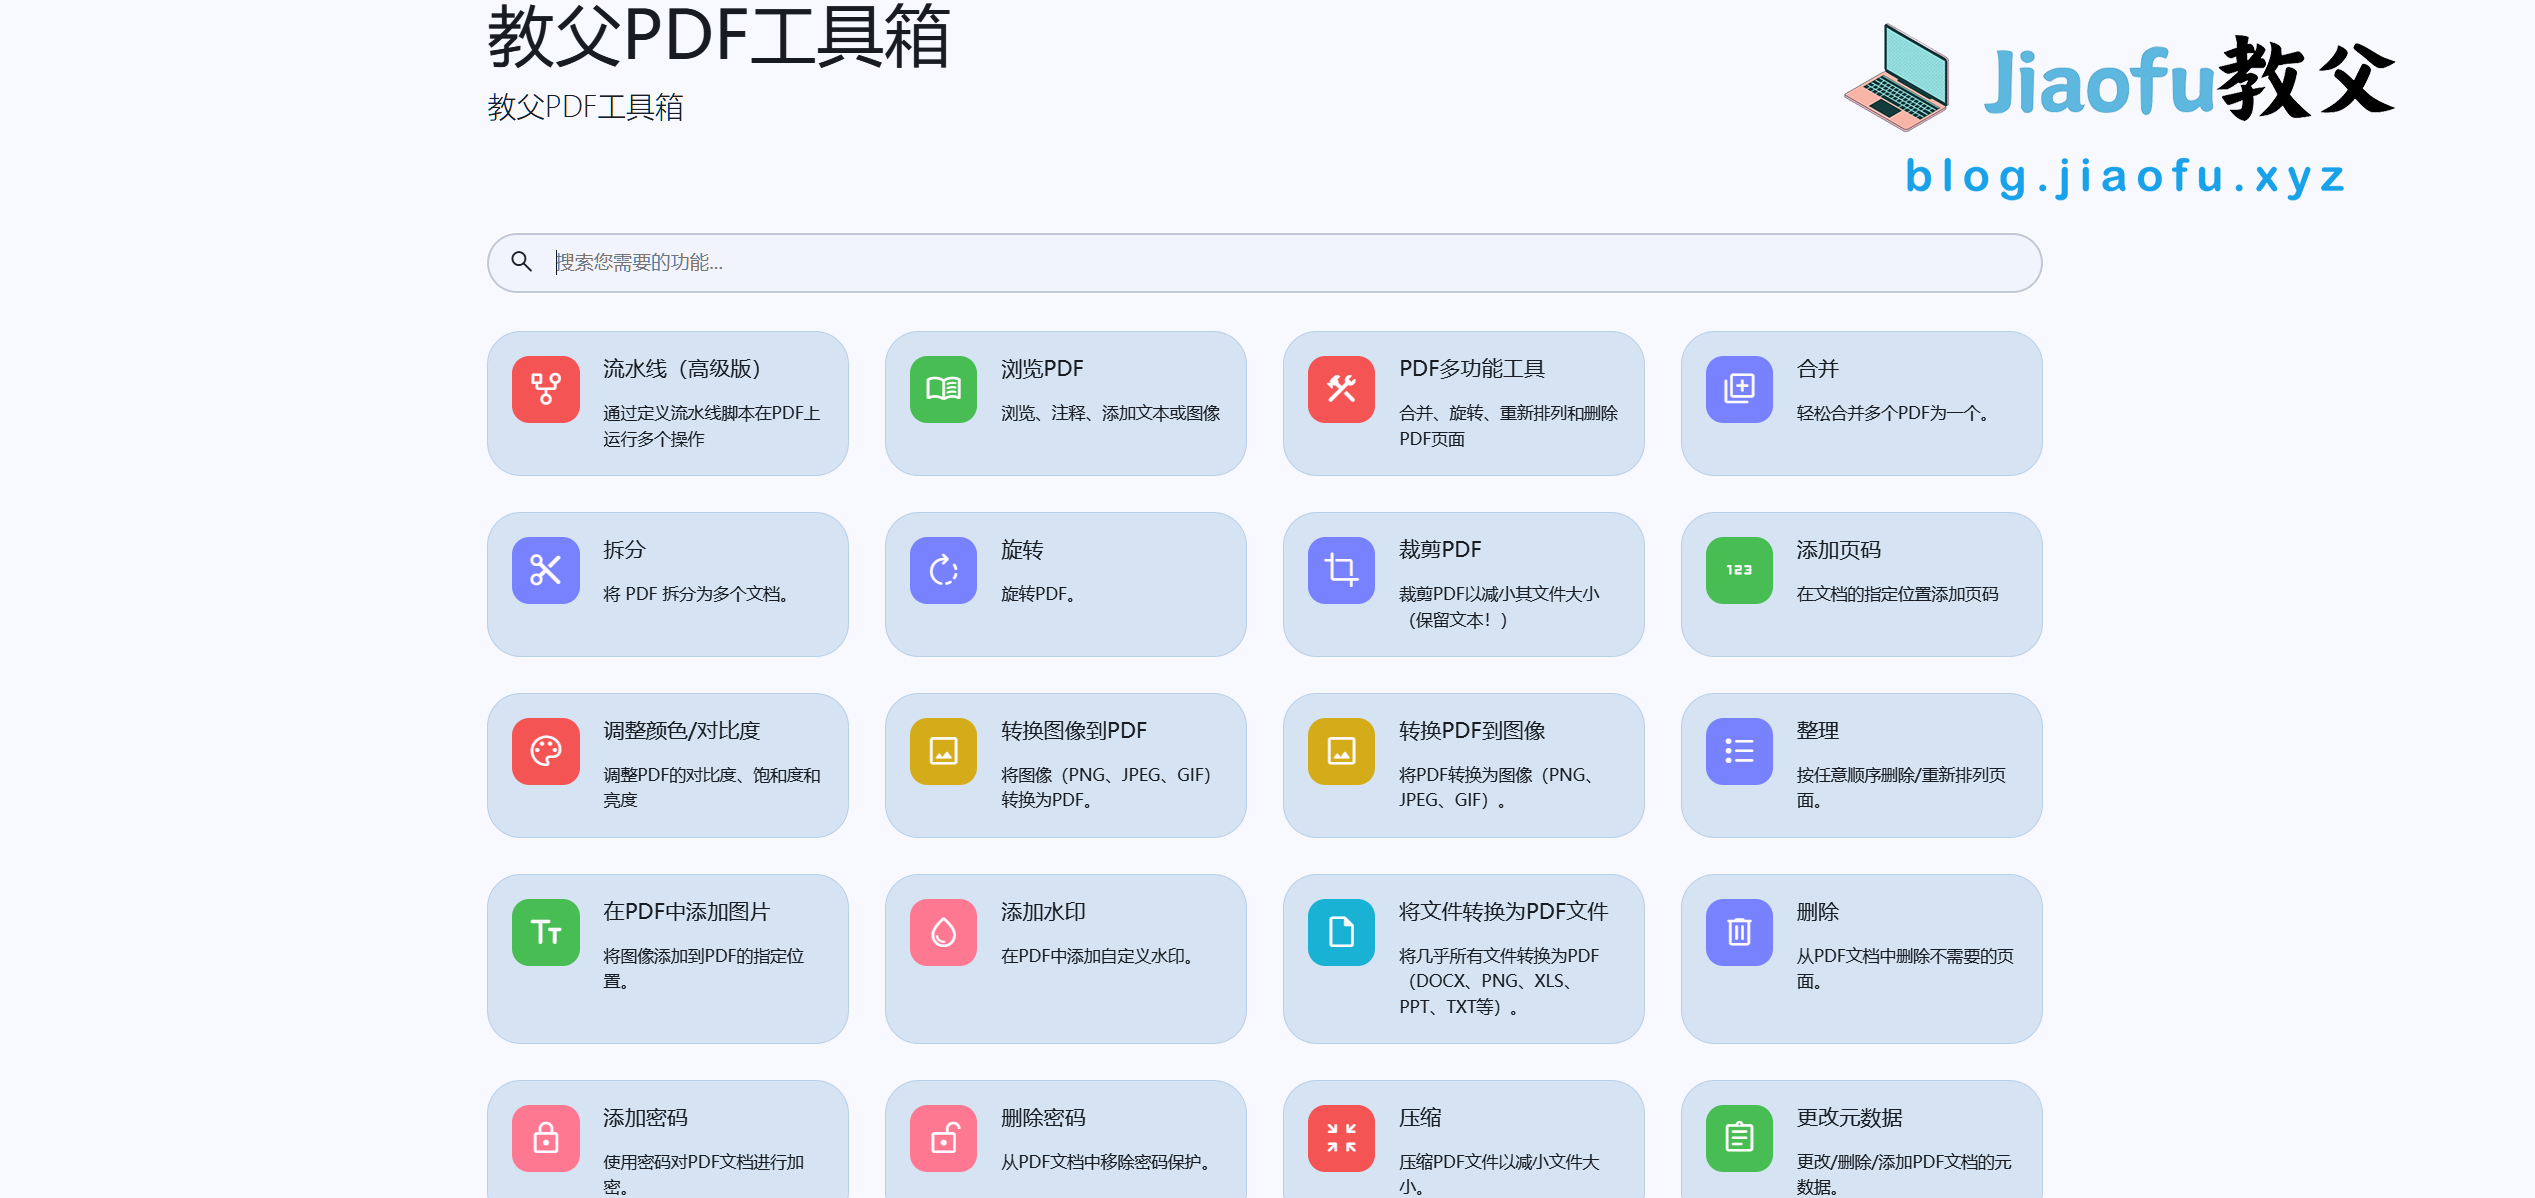Select the 转换图像到PDF title text

pyautogui.click(x=1074, y=731)
